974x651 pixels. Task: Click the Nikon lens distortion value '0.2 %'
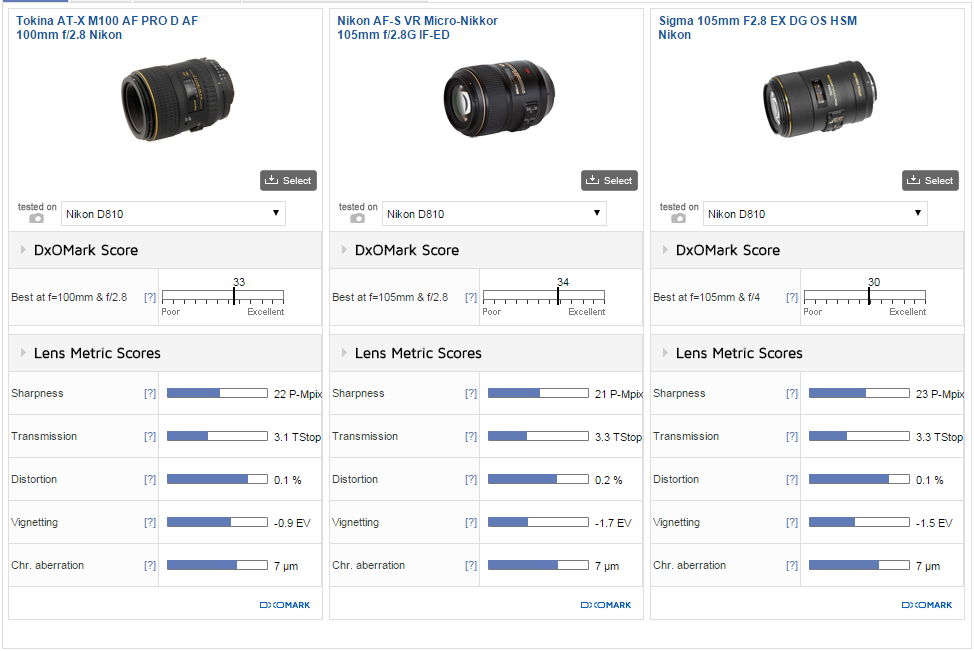coord(608,480)
